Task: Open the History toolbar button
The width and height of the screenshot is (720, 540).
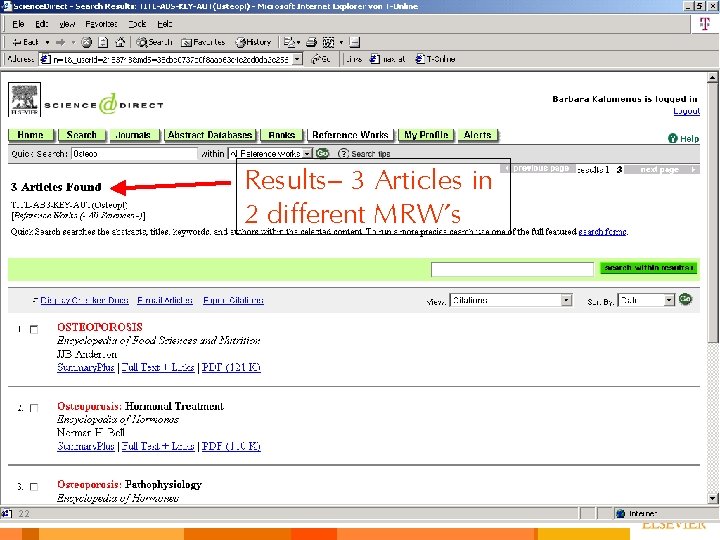Action: tap(253, 42)
